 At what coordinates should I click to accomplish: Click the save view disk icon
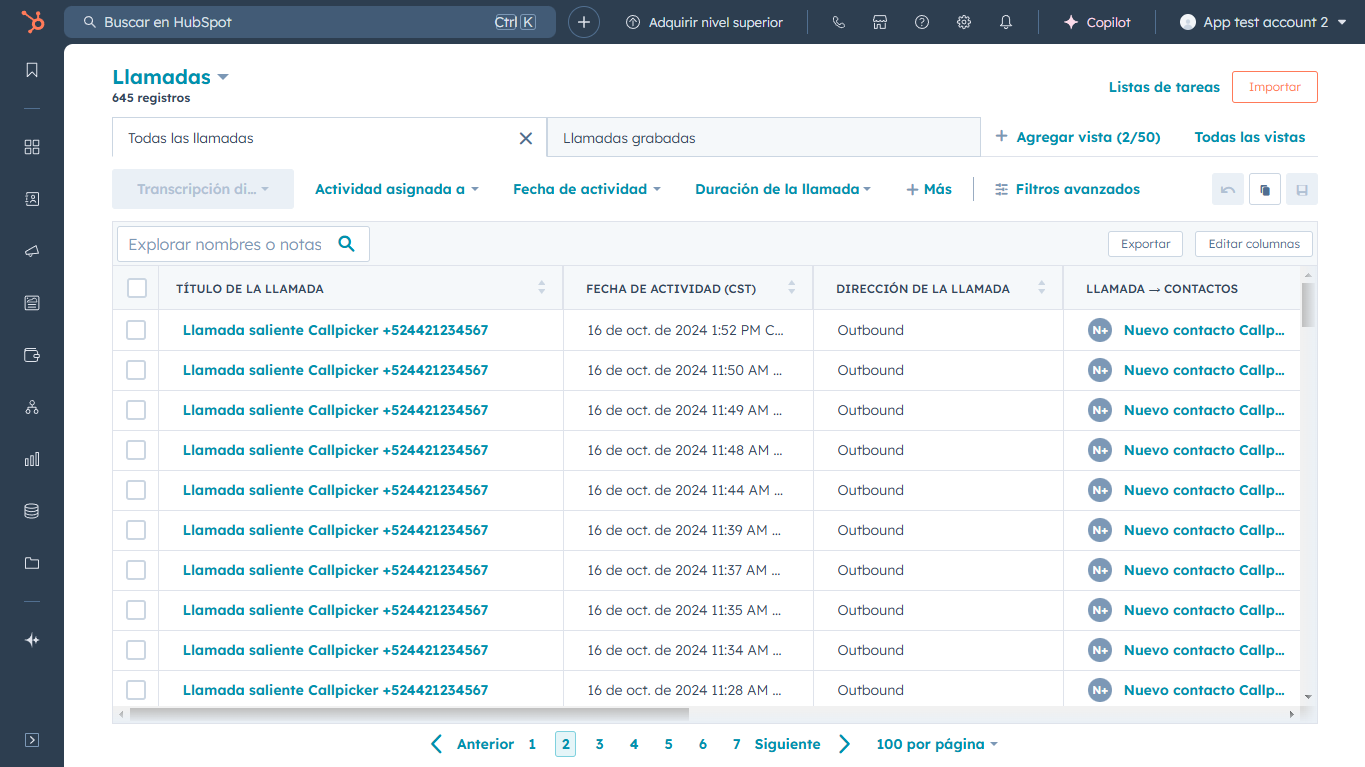click(1302, 190)
